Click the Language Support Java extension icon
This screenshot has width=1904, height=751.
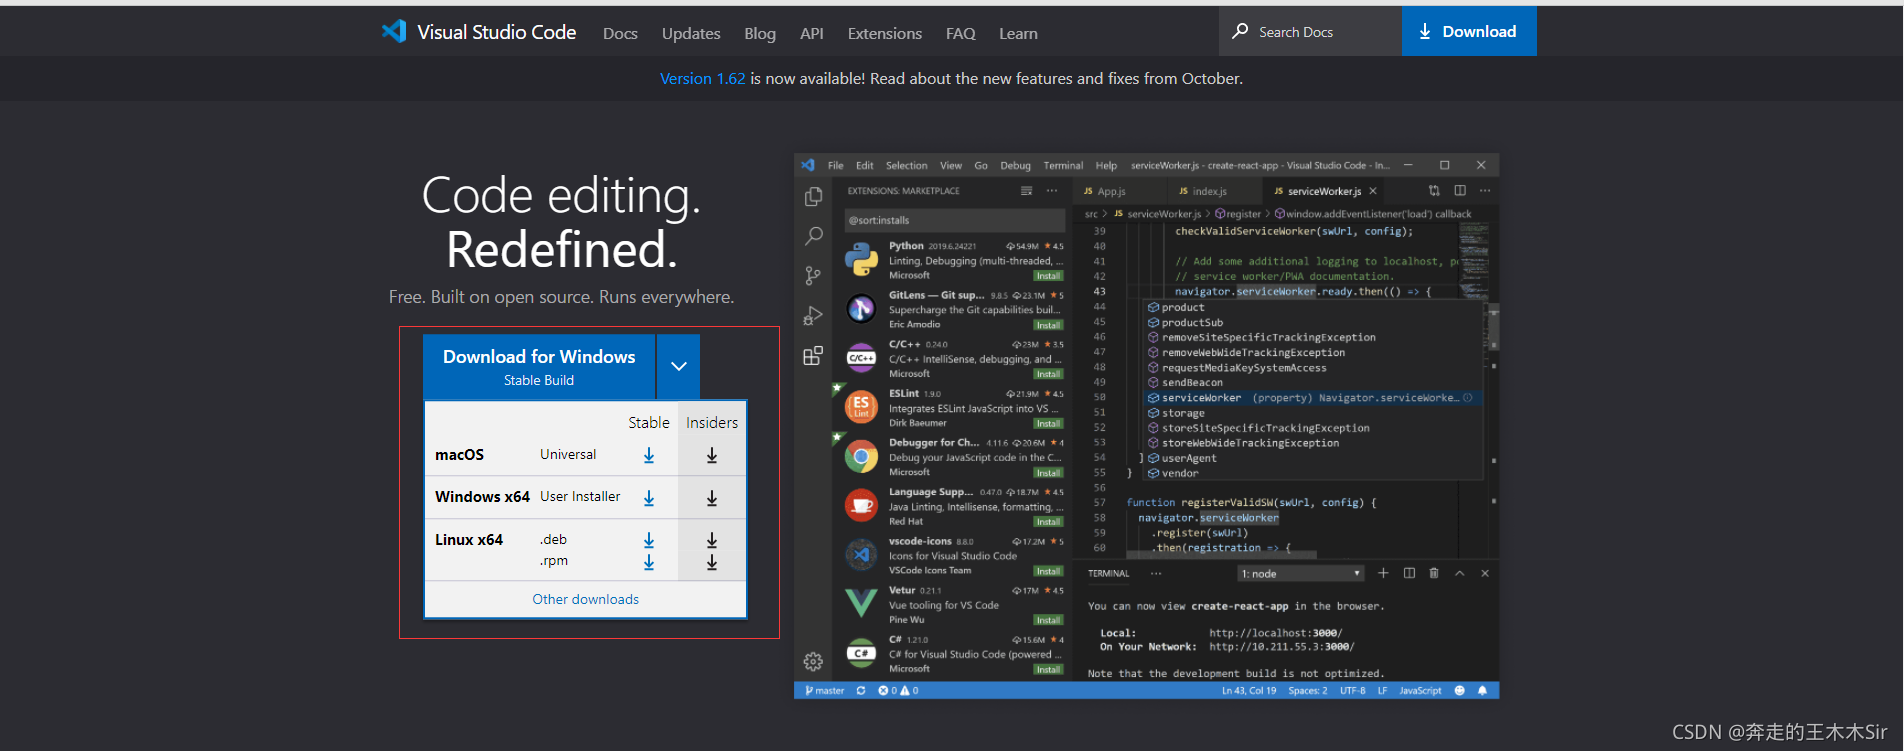[x=861, y=506]
